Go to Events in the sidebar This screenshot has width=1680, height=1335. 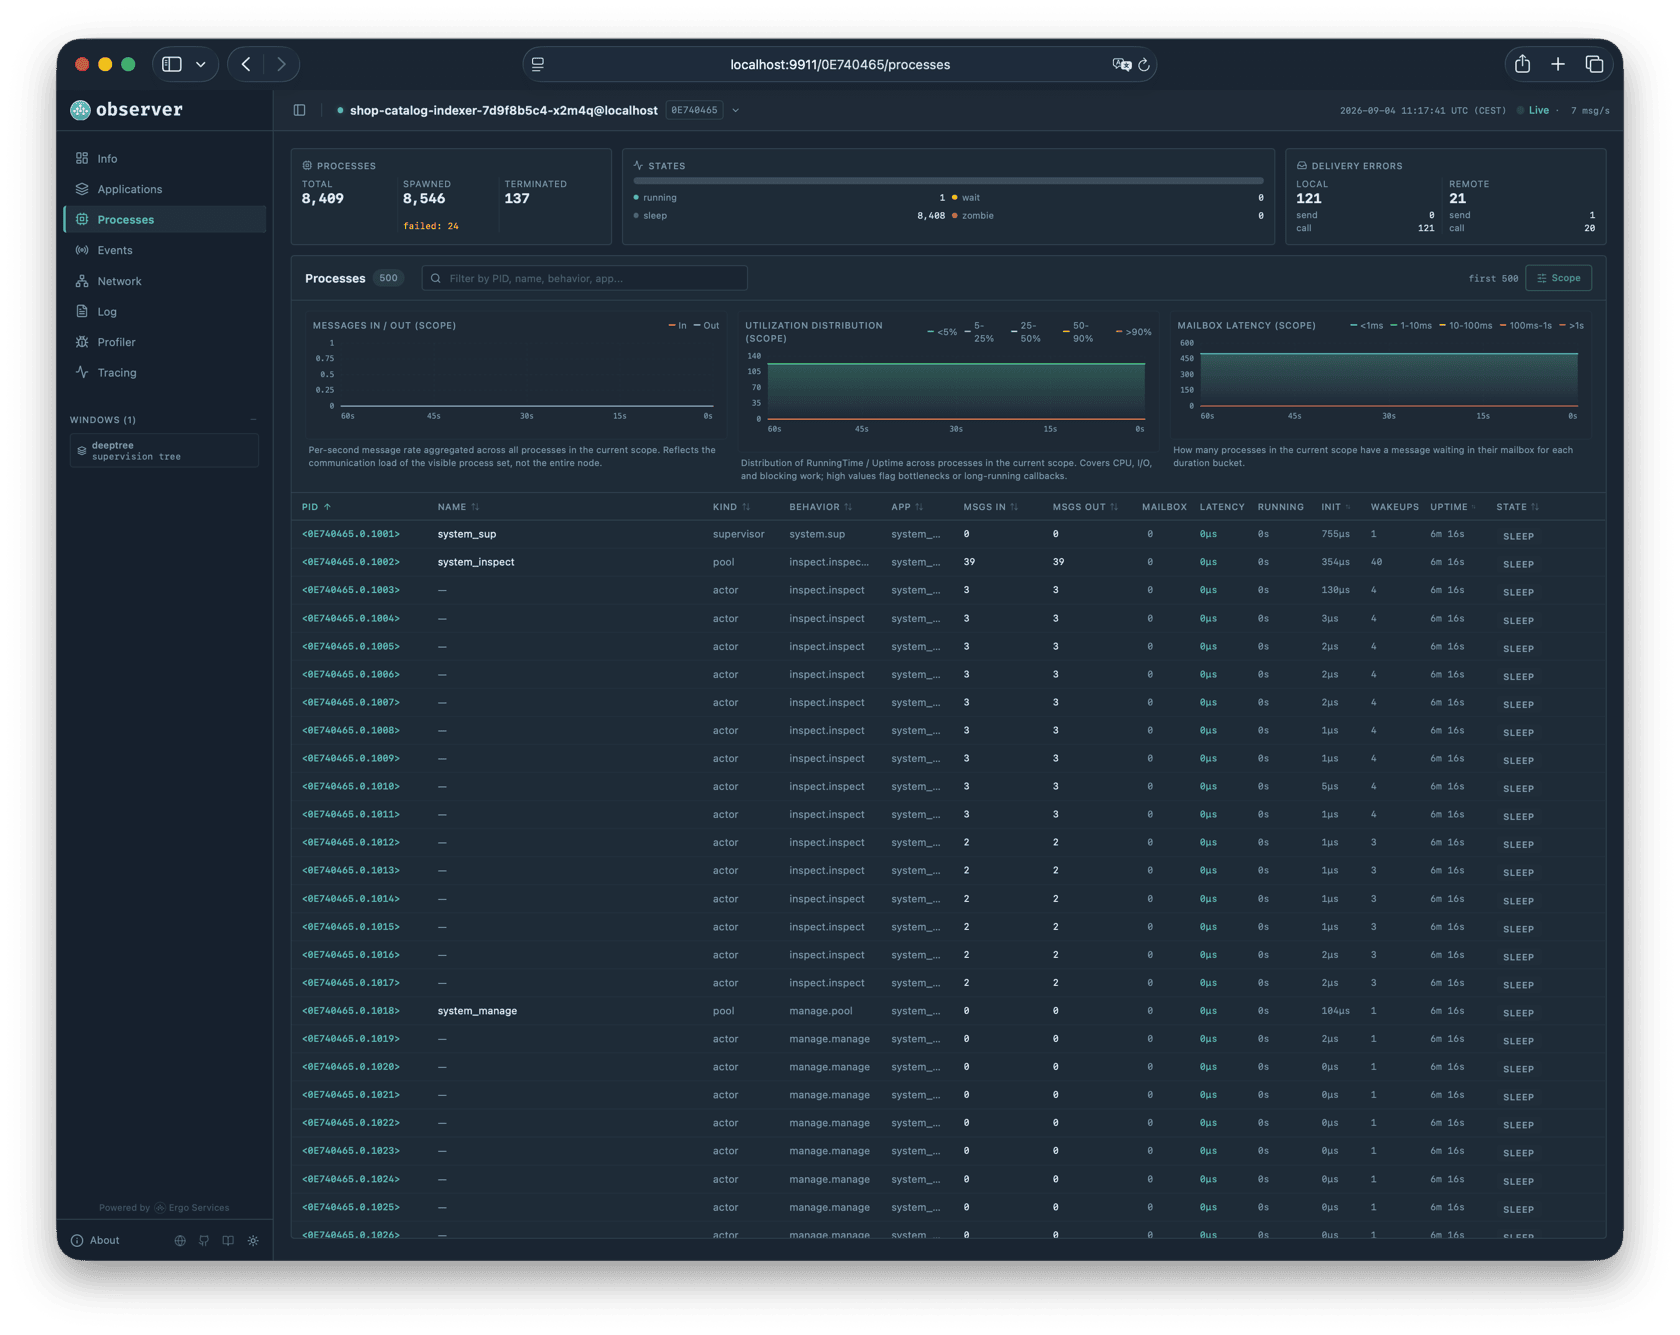165,250
